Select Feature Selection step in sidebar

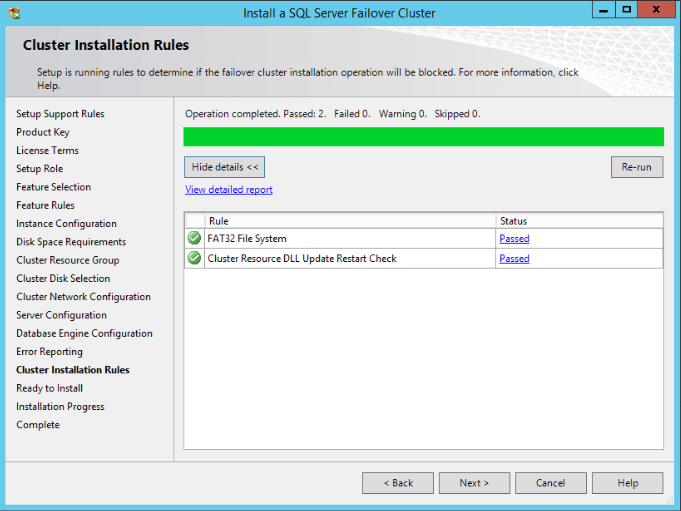click(53, 187)
